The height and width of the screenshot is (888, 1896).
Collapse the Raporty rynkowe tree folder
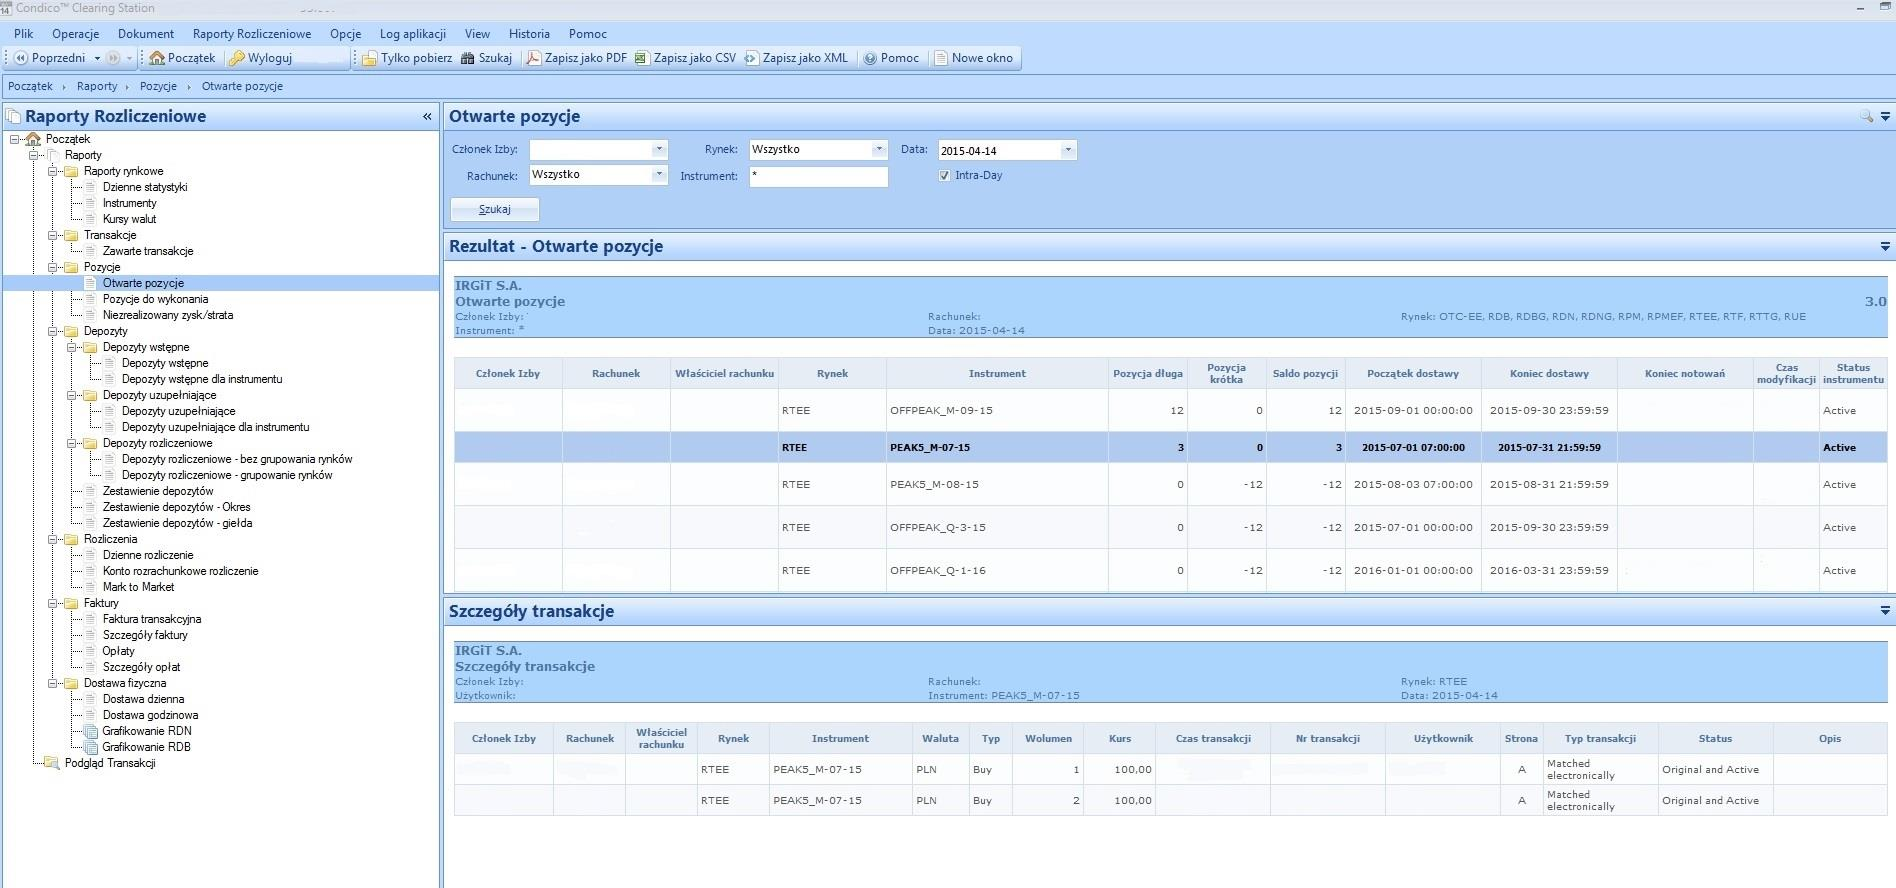pyautogui.click(x=53, y=171)
